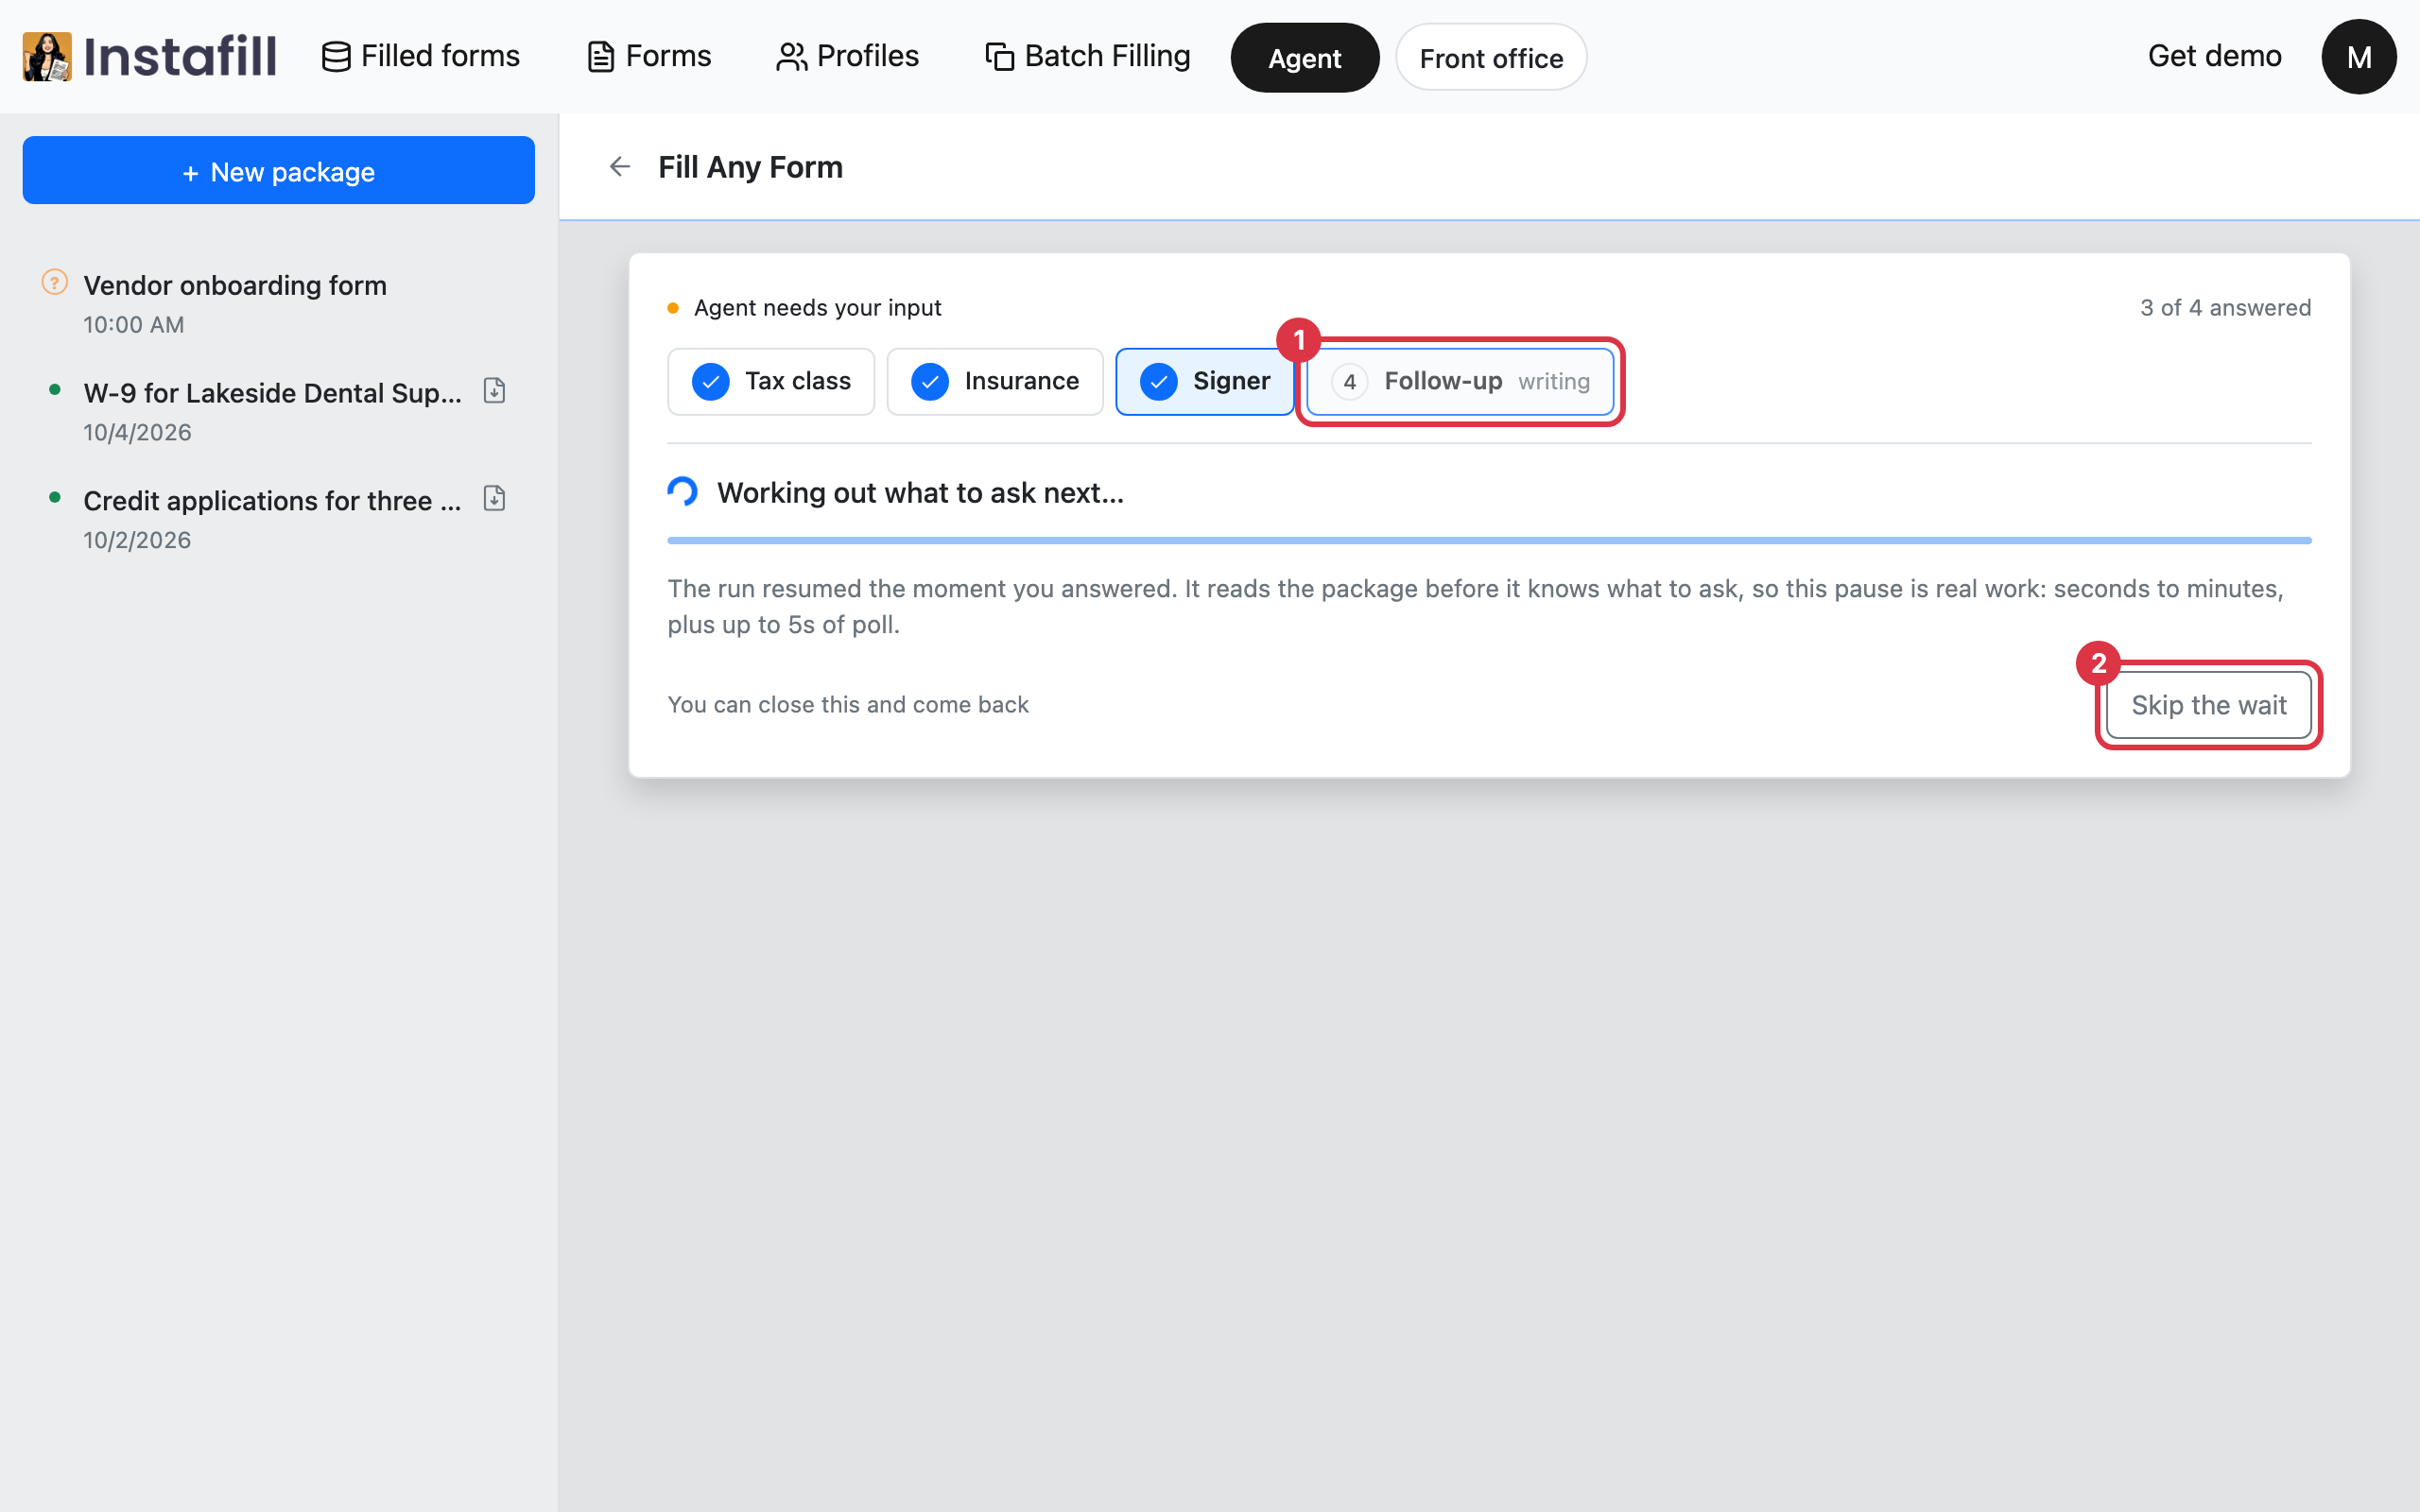This screenshot has height=1512, width=2420.
Task: Click download icon for W-9 Lakeside Dental package
Action: point(494,390)
